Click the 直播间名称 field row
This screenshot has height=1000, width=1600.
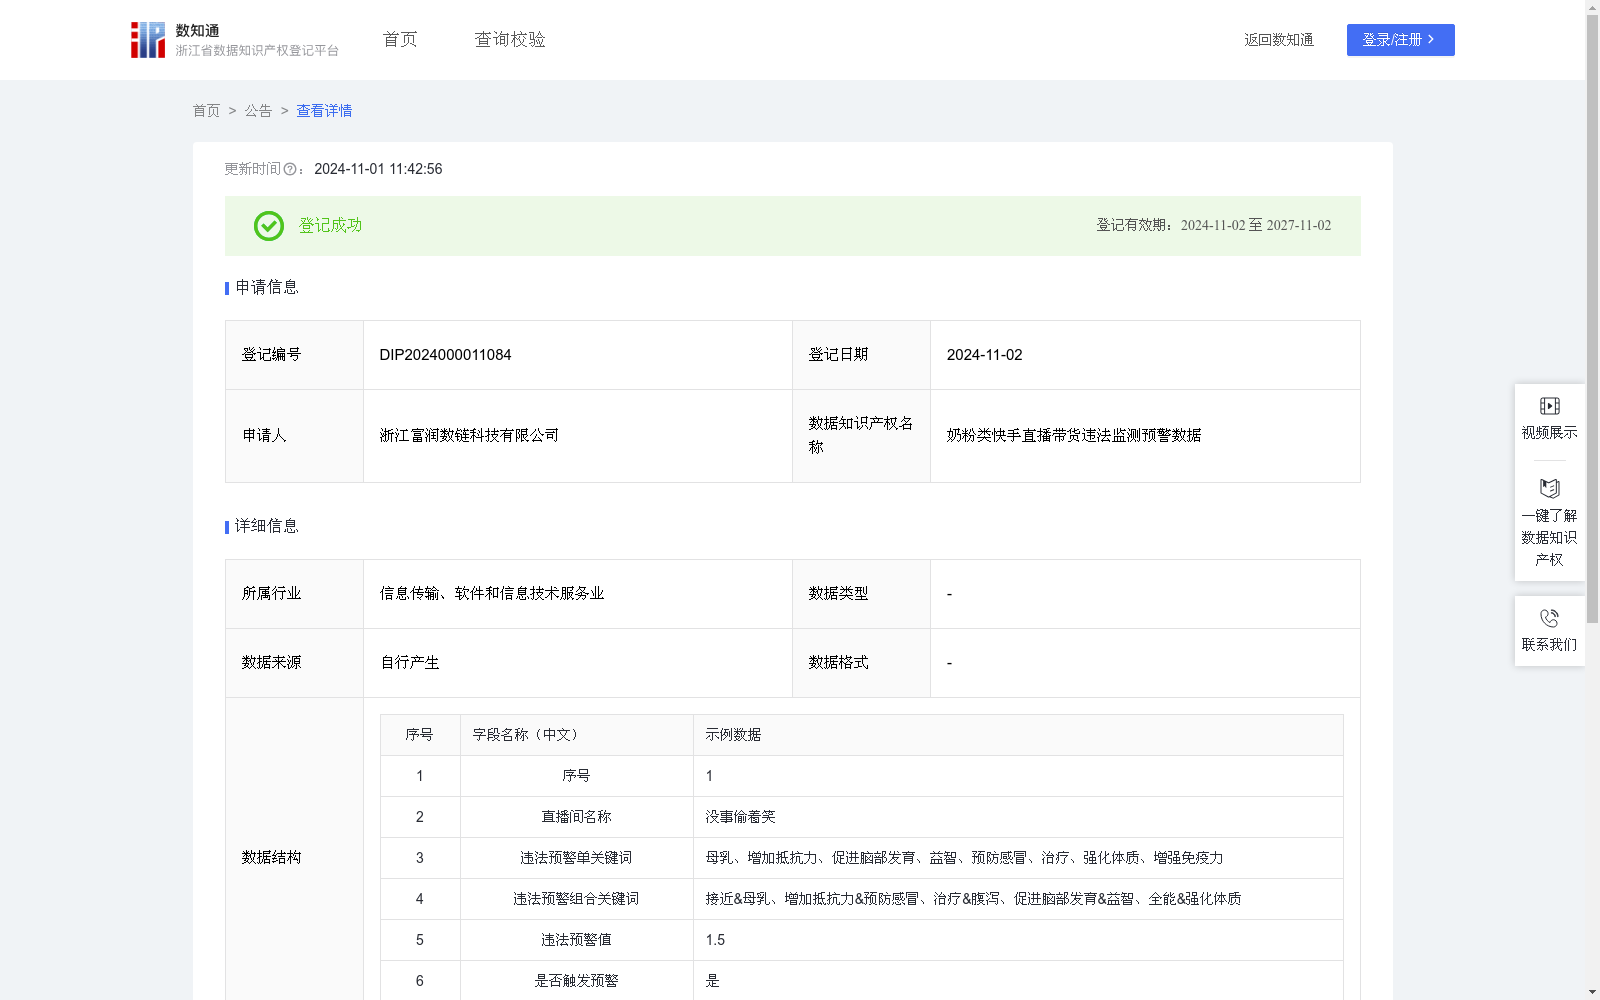tap(861, 817)
